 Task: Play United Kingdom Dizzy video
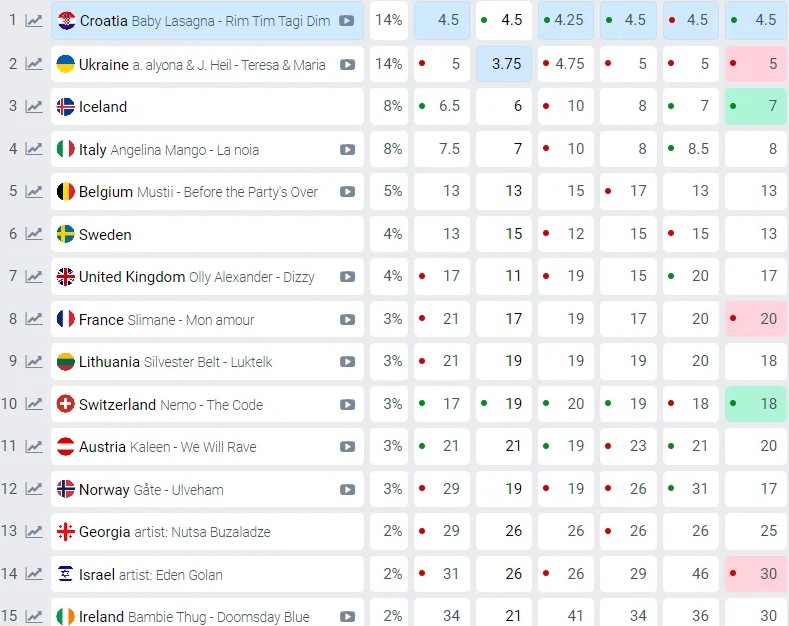pyautogui.click(x=347, y=277)
